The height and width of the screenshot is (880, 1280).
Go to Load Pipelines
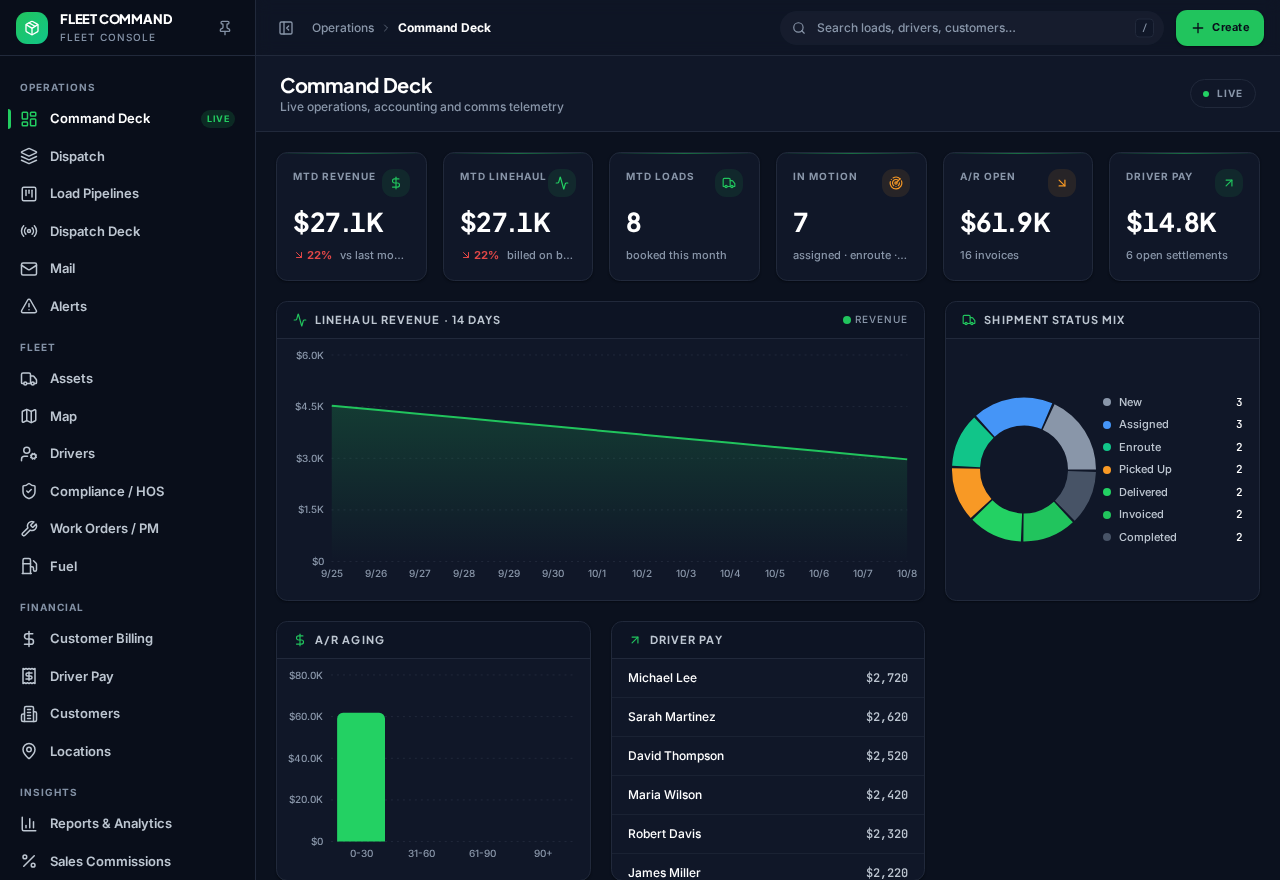(127, 193)
